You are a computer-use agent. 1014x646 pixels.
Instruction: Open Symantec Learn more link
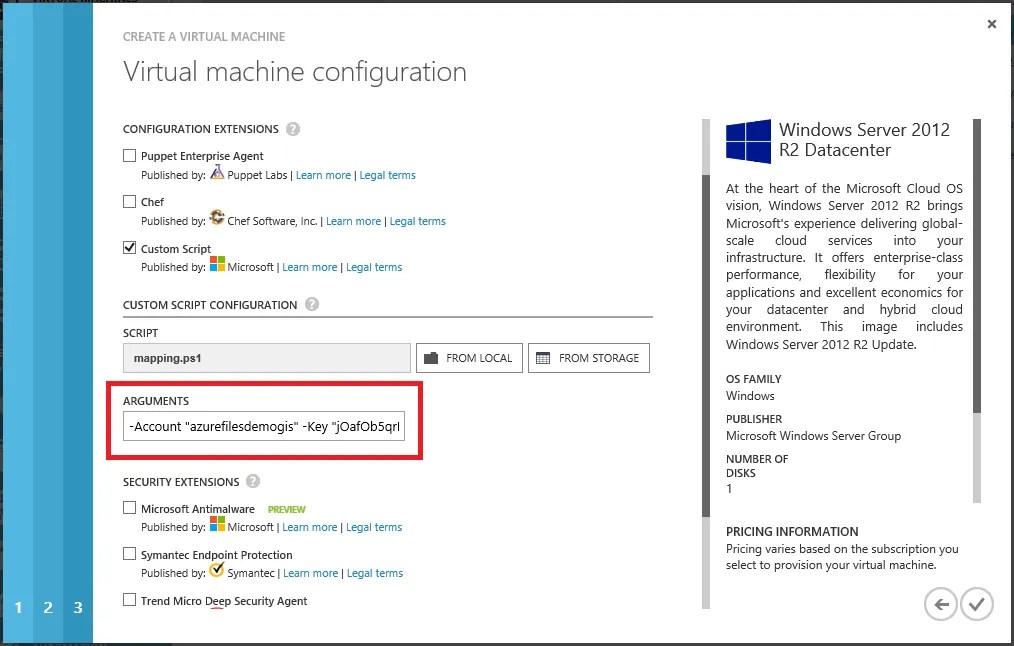click(310, 573)
